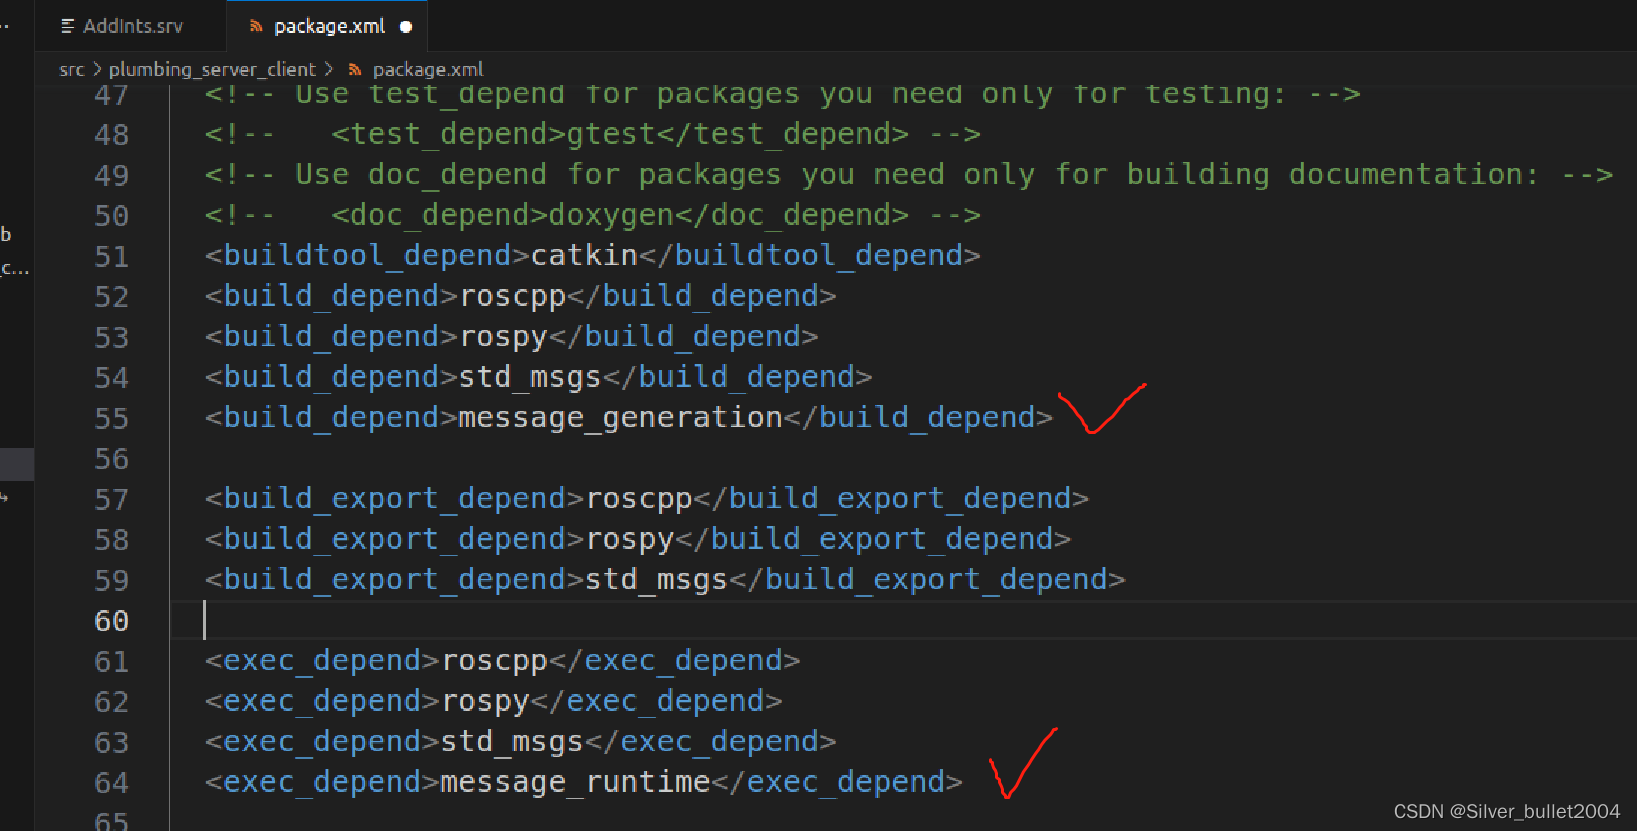Click the XML file icon on package.xml tab
Image resolution: width=1637 pixels, height=831 pixels.
click(x=256, y=27)
